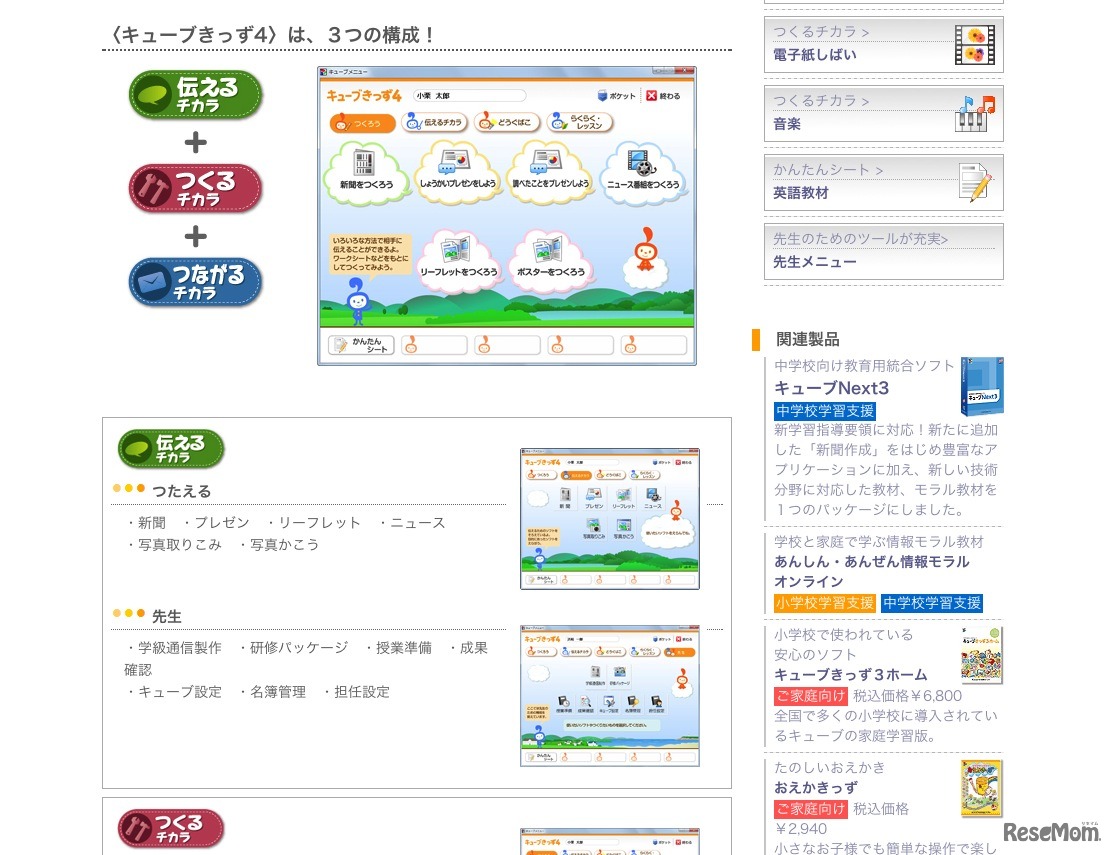The width and height of the screenshot is (1114, 855).
Task: Click the red つくるチカラ badge at page bottom
Action: pyautogui.click(x=171, y=828)
